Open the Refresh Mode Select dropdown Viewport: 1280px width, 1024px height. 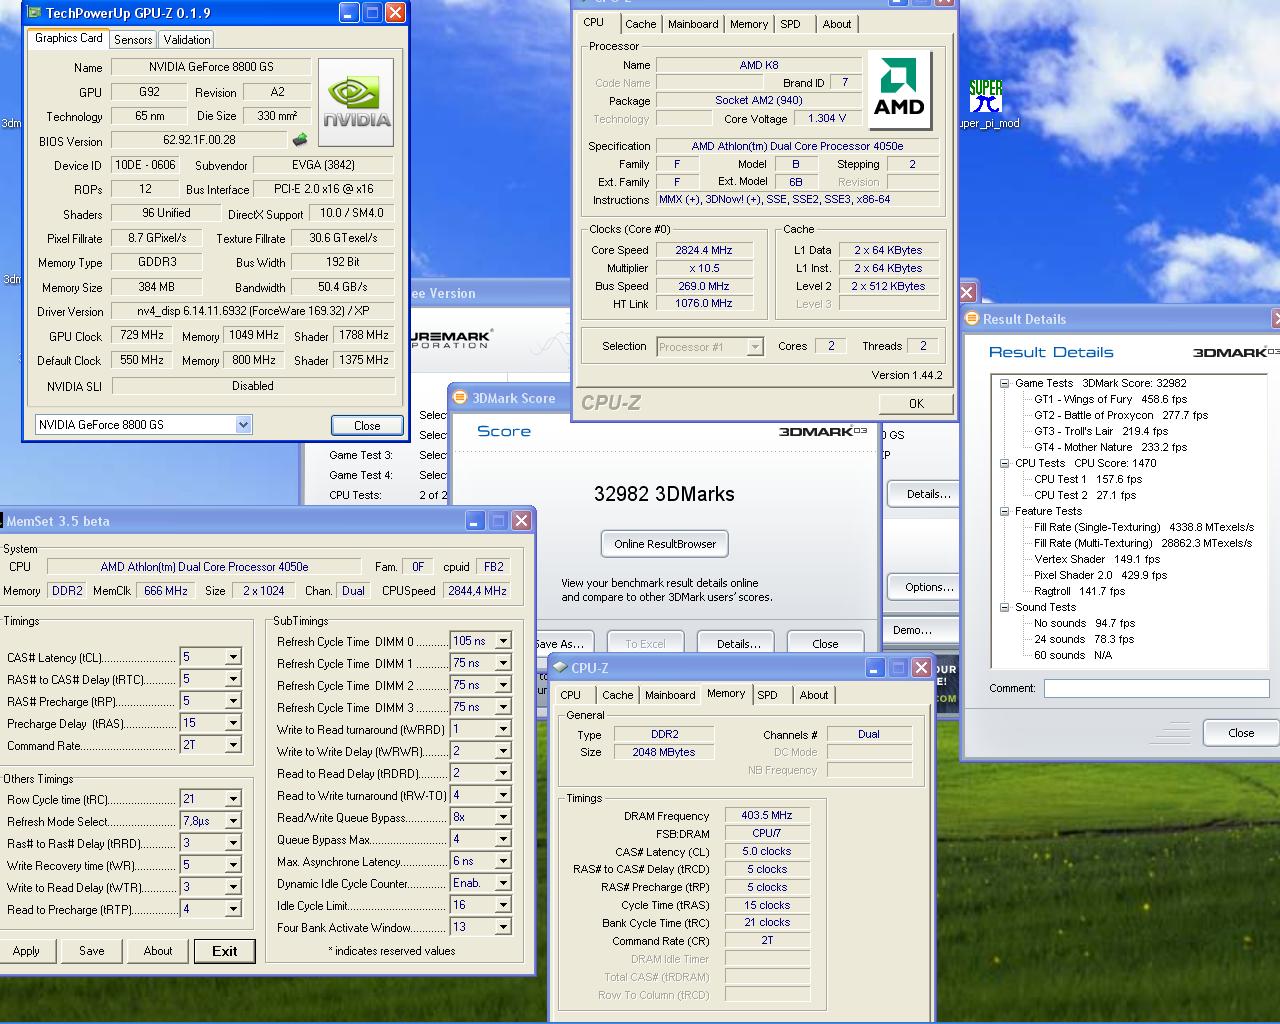pyautogui.click(x=233, y=821)
